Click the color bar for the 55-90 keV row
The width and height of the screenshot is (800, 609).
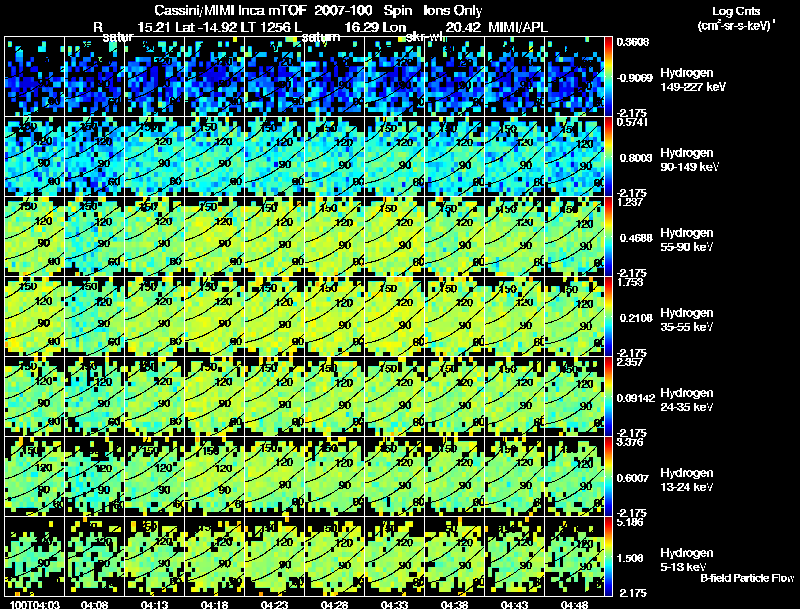(608, 237)
